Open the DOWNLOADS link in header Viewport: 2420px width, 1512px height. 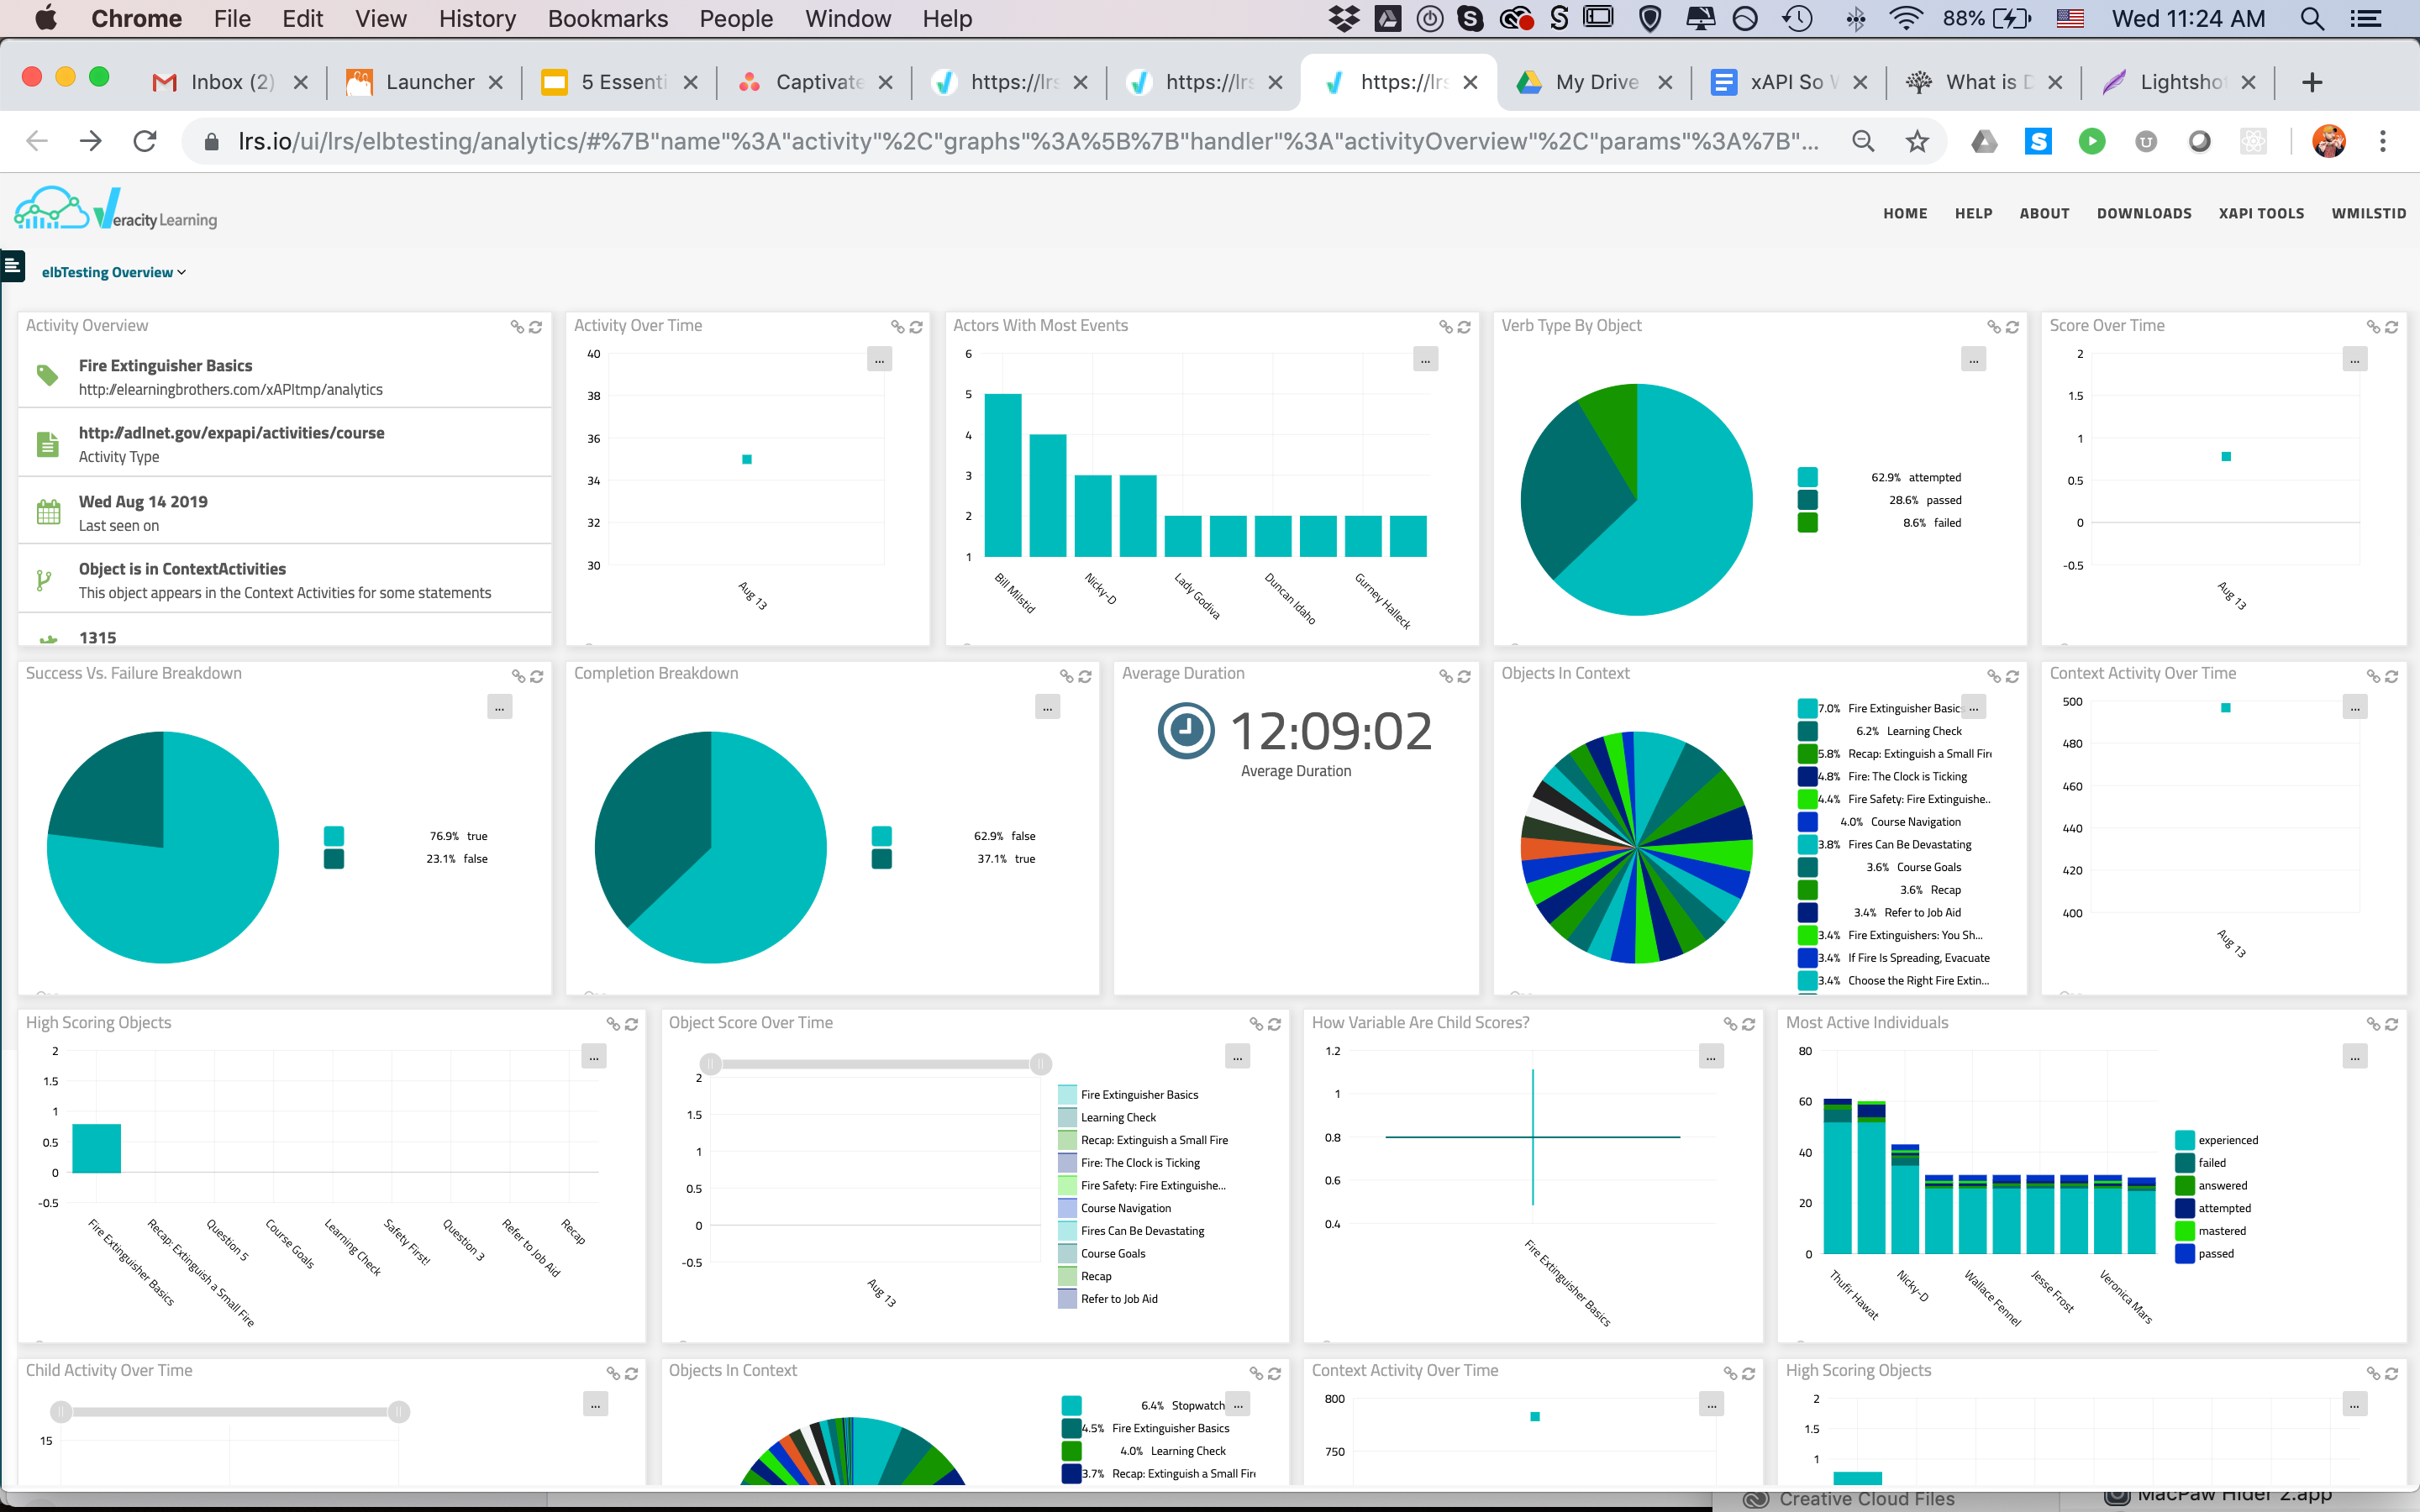click(2143, 213)
